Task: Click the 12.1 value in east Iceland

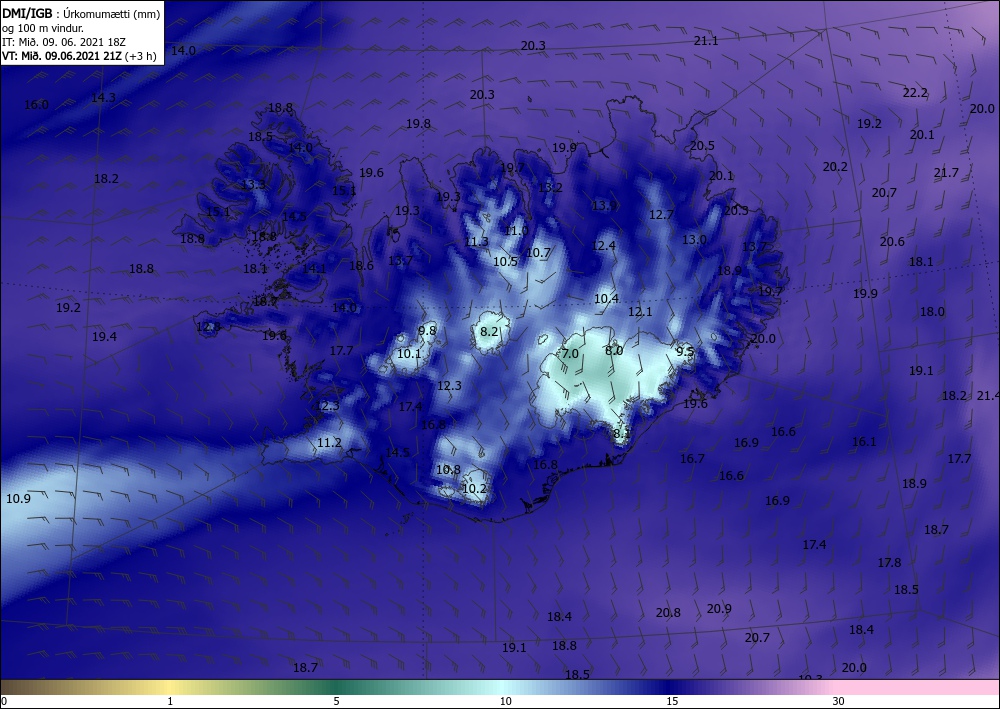Action: click(640, 312)
